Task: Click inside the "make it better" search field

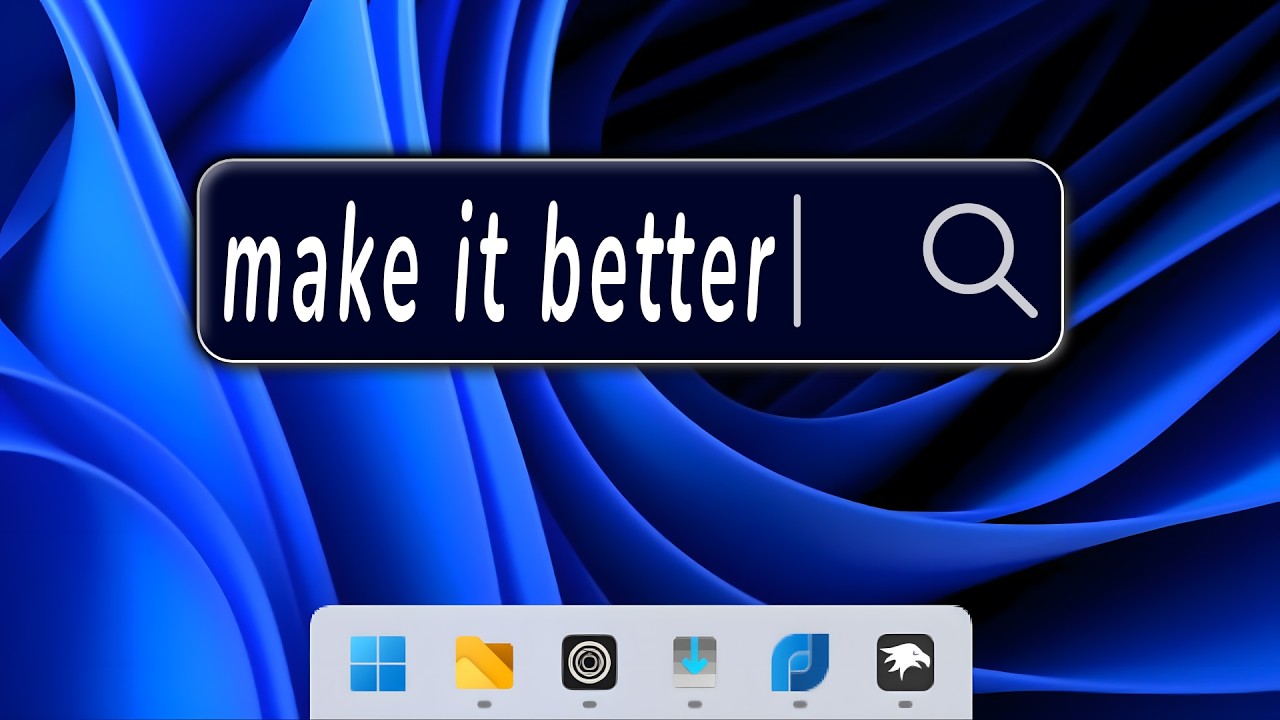Action: [630, 260]
